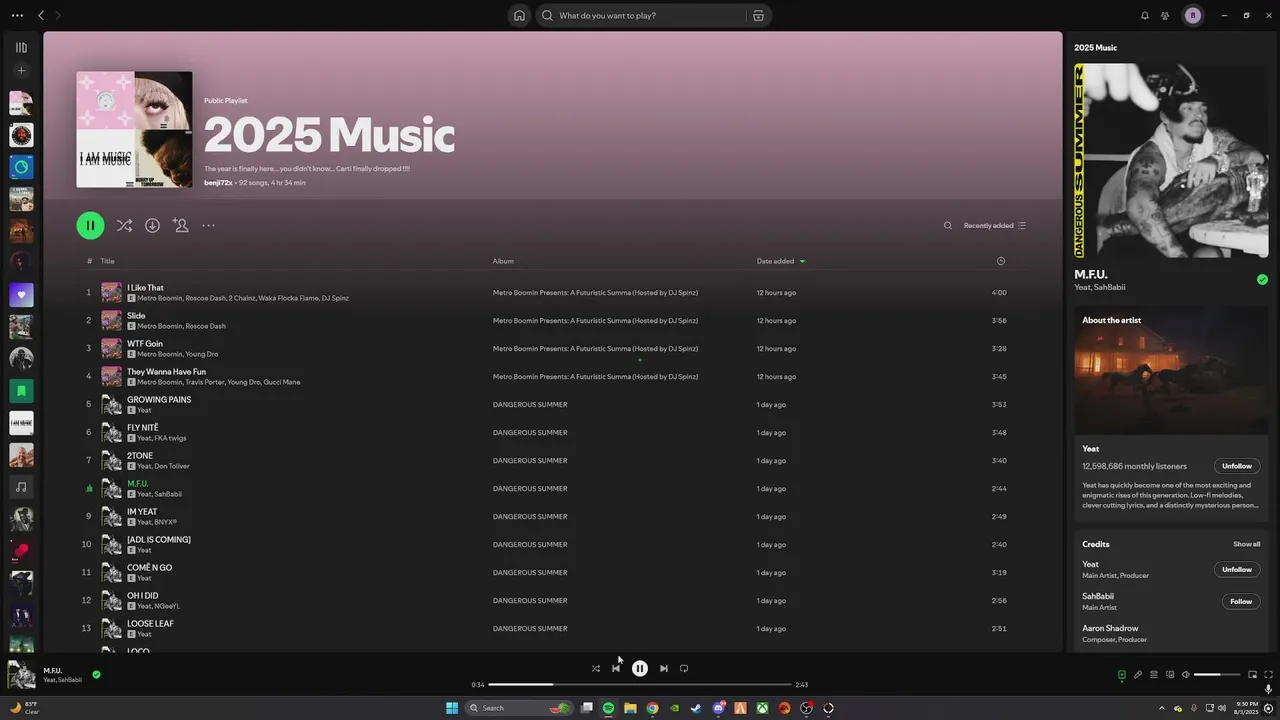The image size is (1280, 720).
Task: Open the three-dot app menu
Action: (17, 15)
